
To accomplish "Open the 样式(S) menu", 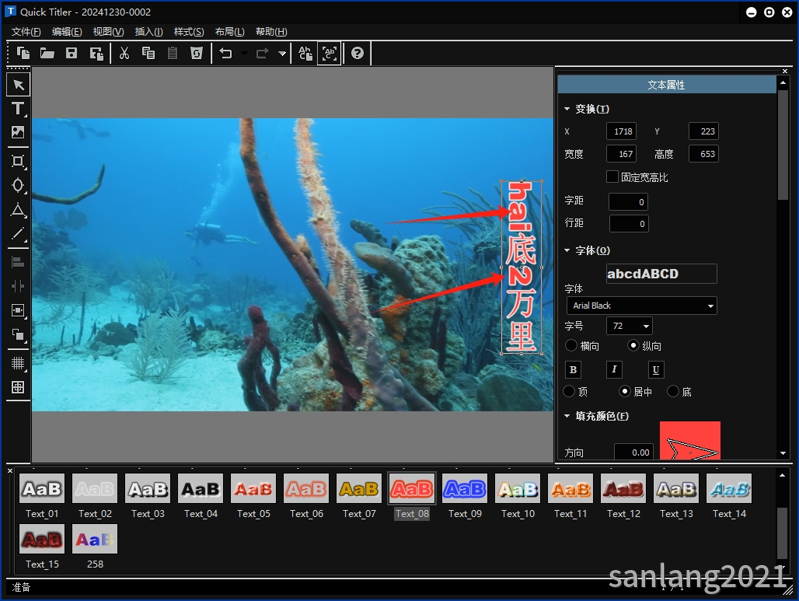I will click(189, 32).
